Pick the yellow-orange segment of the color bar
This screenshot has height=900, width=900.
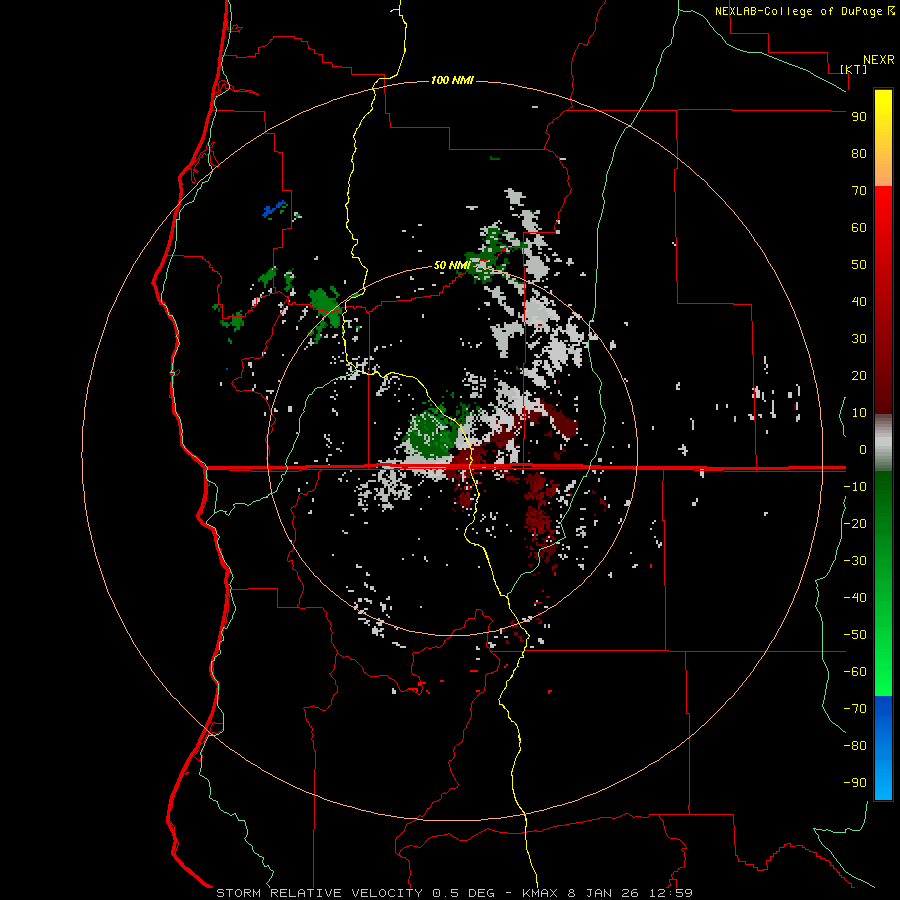883,138
